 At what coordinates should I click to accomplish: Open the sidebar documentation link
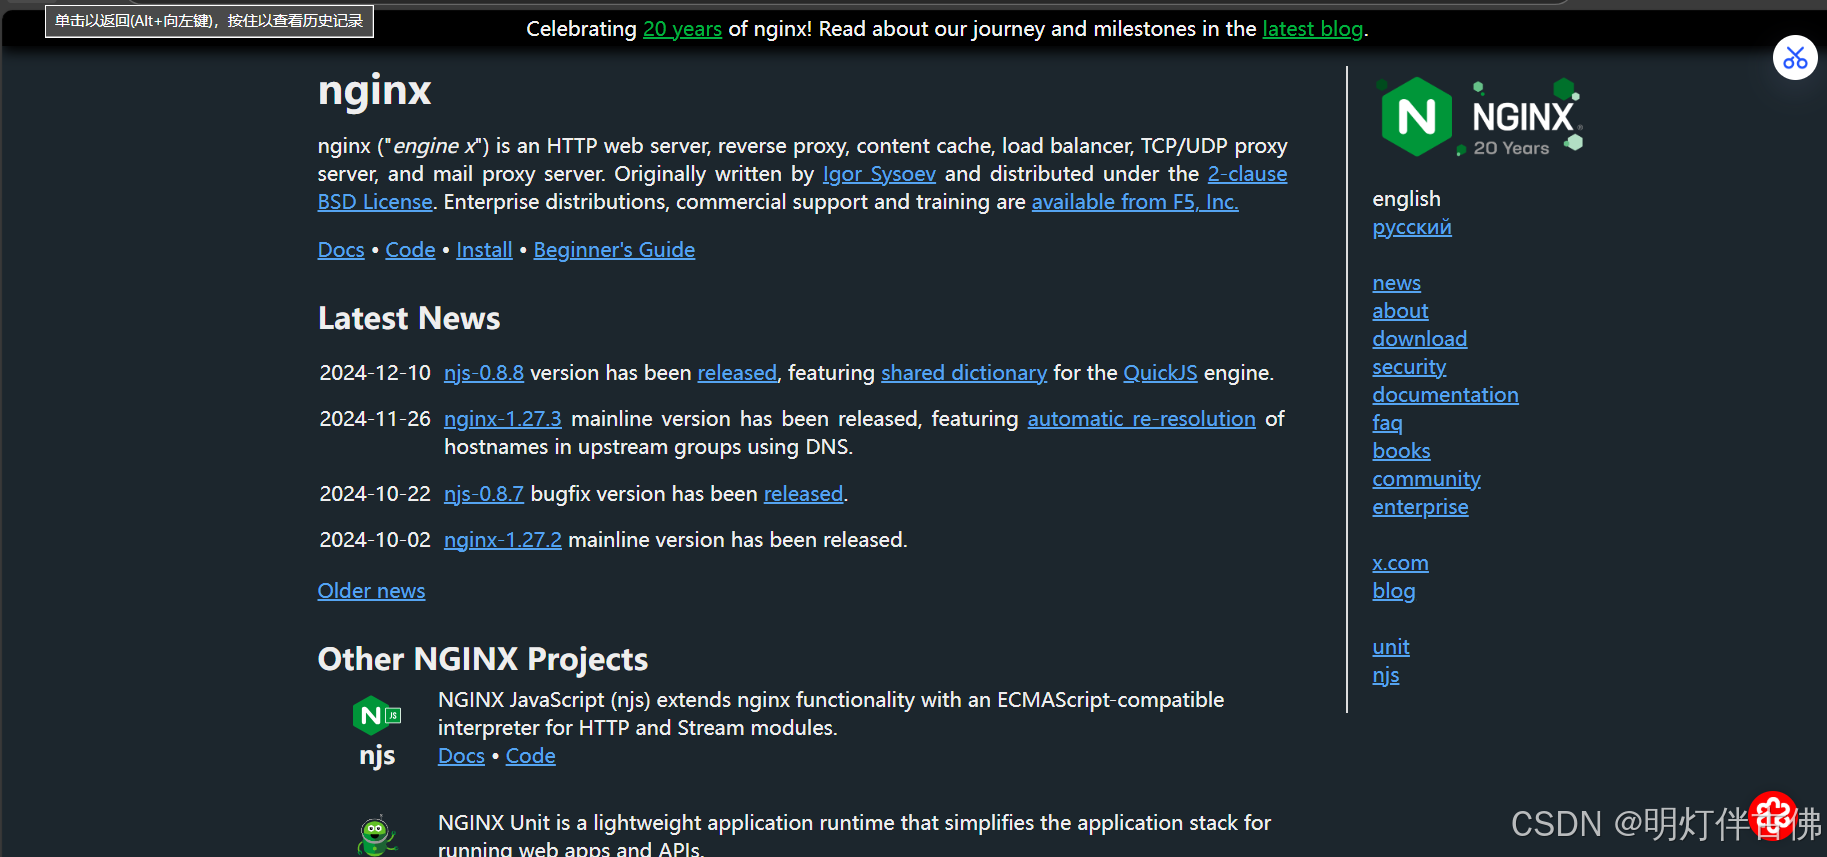(x=1445, y=395)
